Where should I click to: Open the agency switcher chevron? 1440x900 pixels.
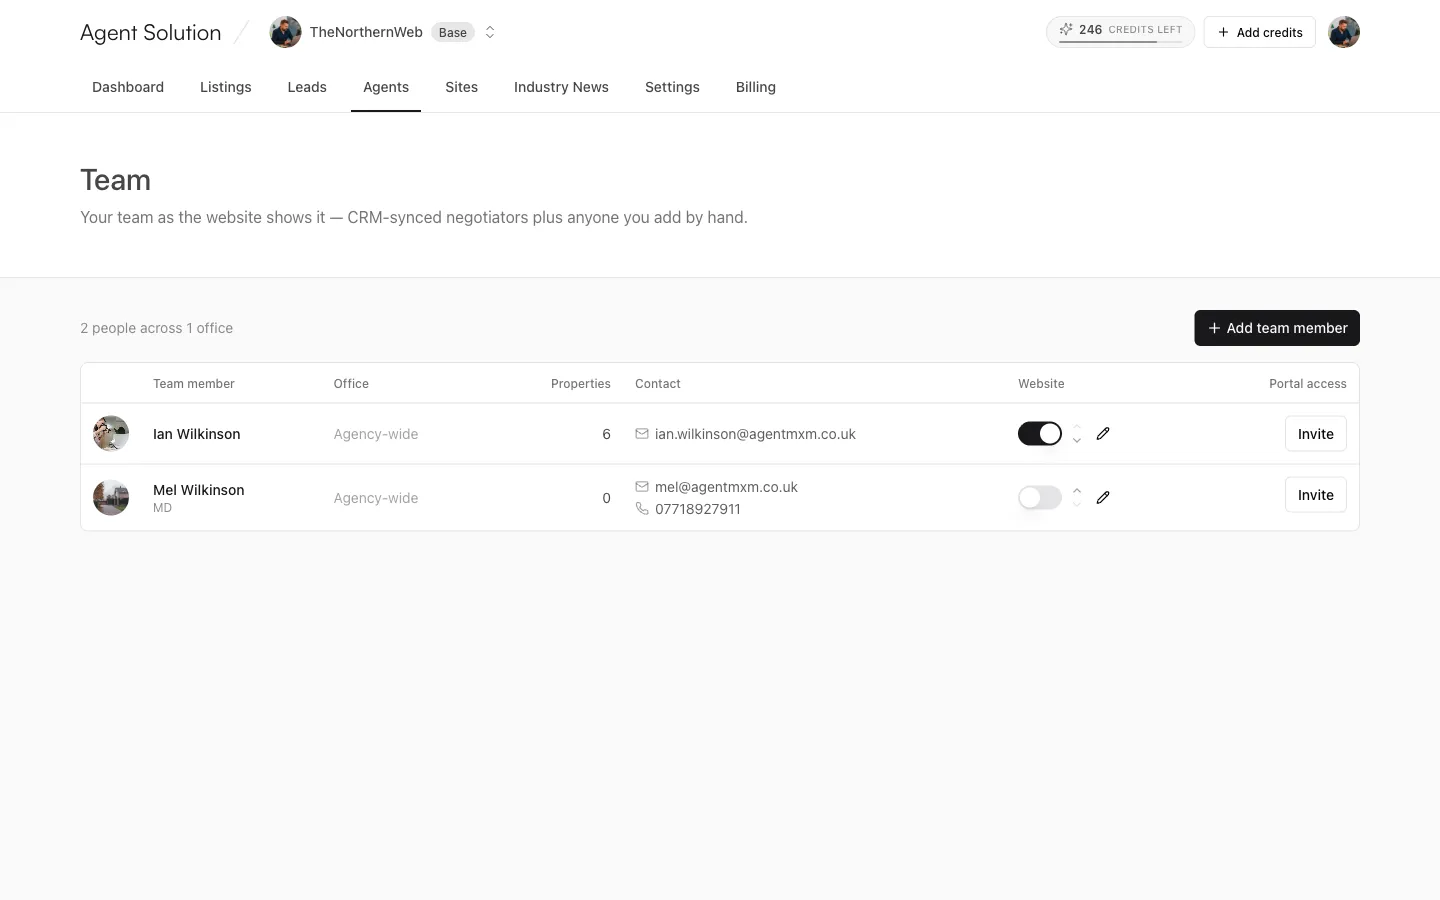(490, 32)
